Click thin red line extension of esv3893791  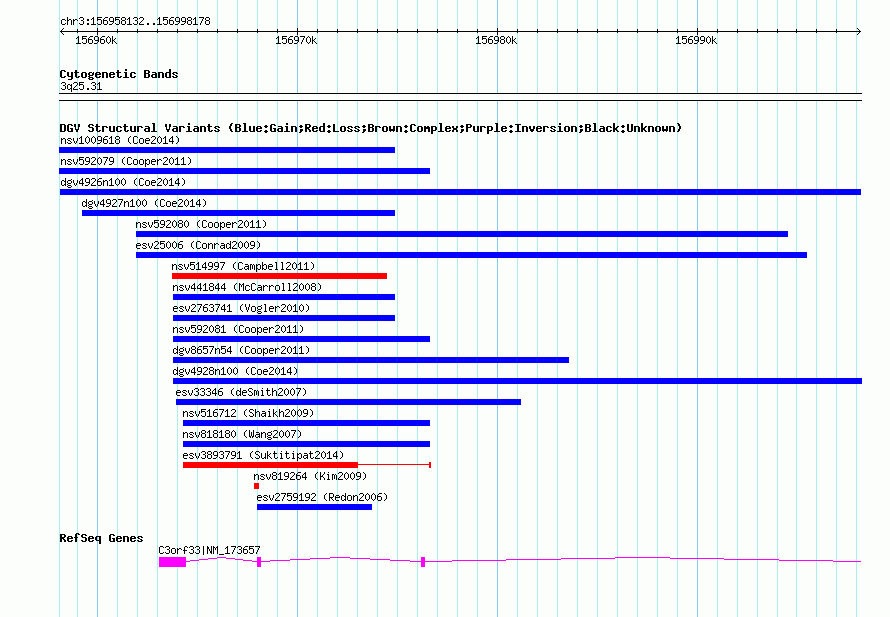tap(394, 465)
